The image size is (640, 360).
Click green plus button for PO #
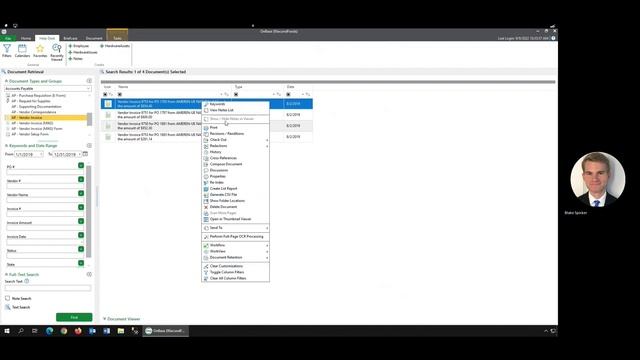[x=81, y=165]
